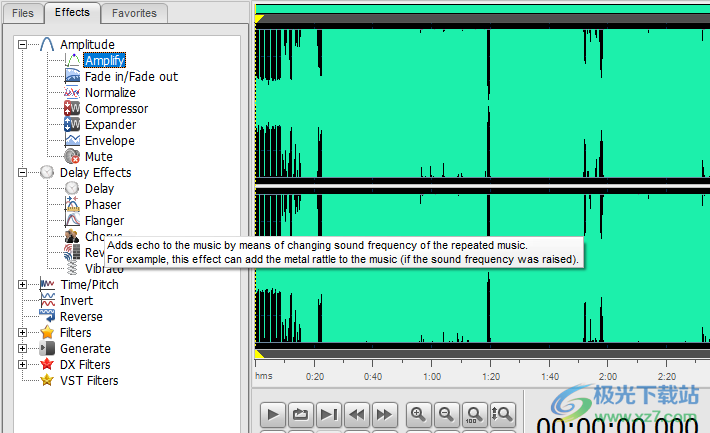Viewport: 710px width, 433px height.
Task: Choose the Normalize effect
Action: click(x=110, y=93)
